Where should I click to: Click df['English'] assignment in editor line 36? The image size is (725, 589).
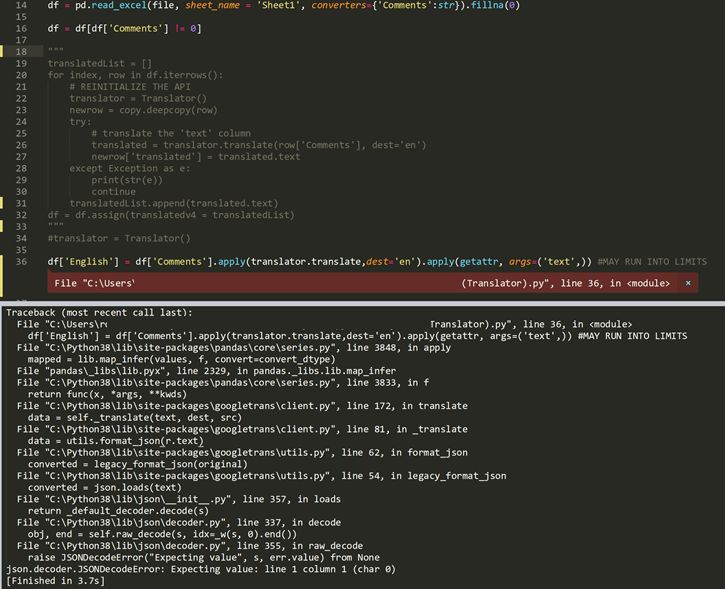83,262
